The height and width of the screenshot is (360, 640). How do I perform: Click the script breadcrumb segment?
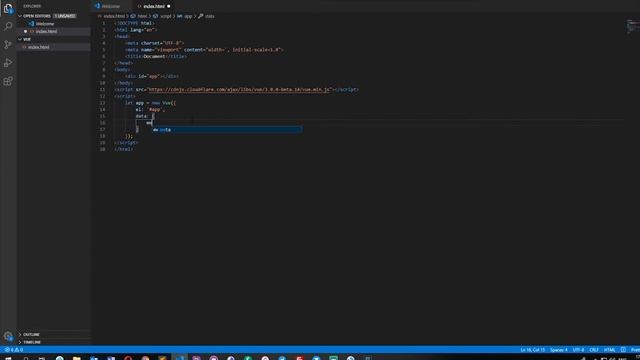click(x=165, y=16)
